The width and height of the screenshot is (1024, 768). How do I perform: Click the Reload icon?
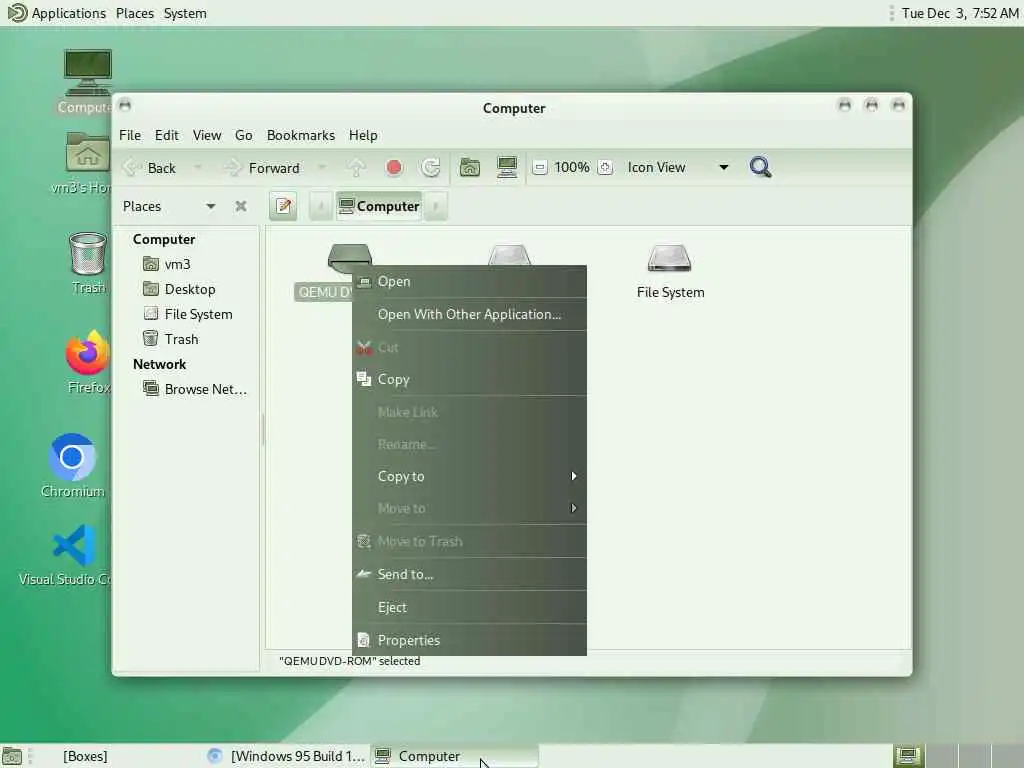point(430,168)
